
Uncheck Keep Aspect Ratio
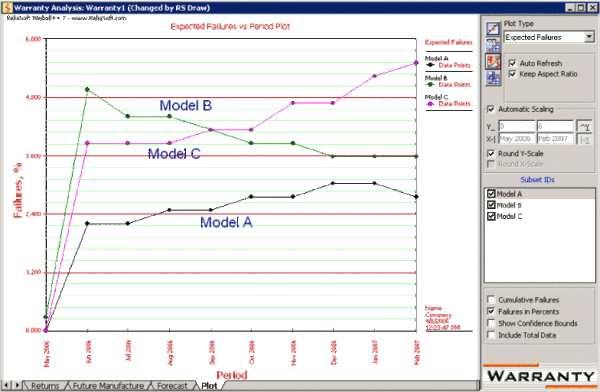pyautogui.click(x=512, y=74)
